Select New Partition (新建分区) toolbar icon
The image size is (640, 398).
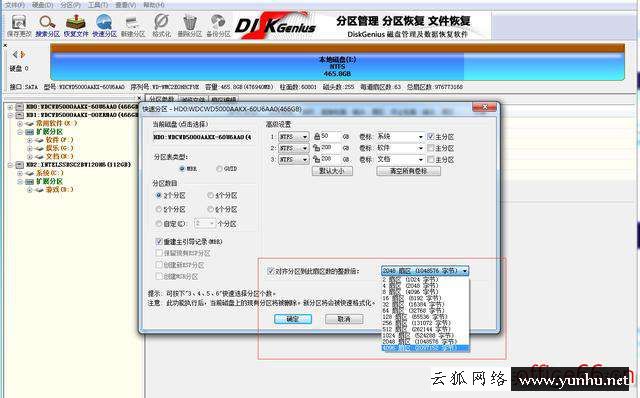133,26
